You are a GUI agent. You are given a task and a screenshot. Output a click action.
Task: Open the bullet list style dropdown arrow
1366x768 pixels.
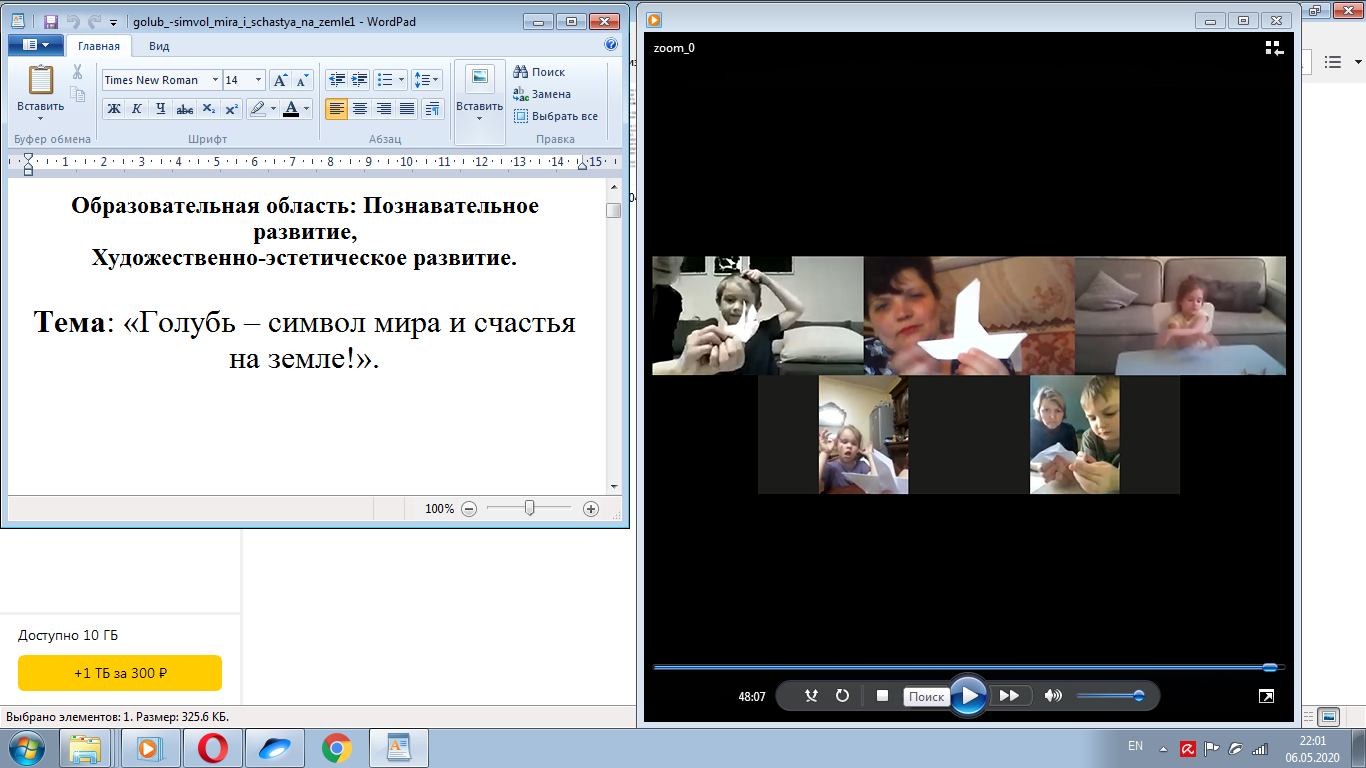coord(402,80)
